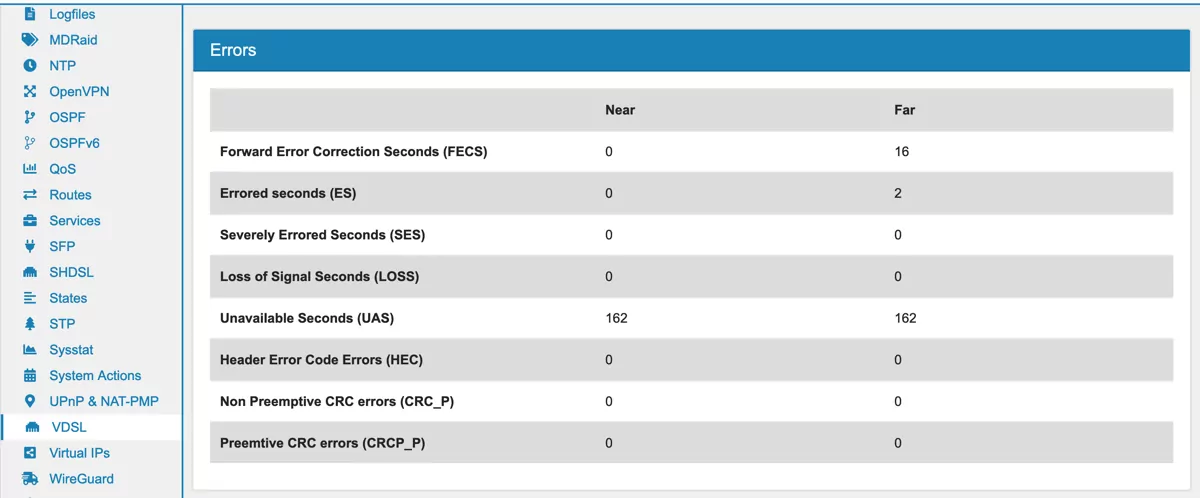Click the ES Far value 2

pyautogui.click(x=898, y=193)
